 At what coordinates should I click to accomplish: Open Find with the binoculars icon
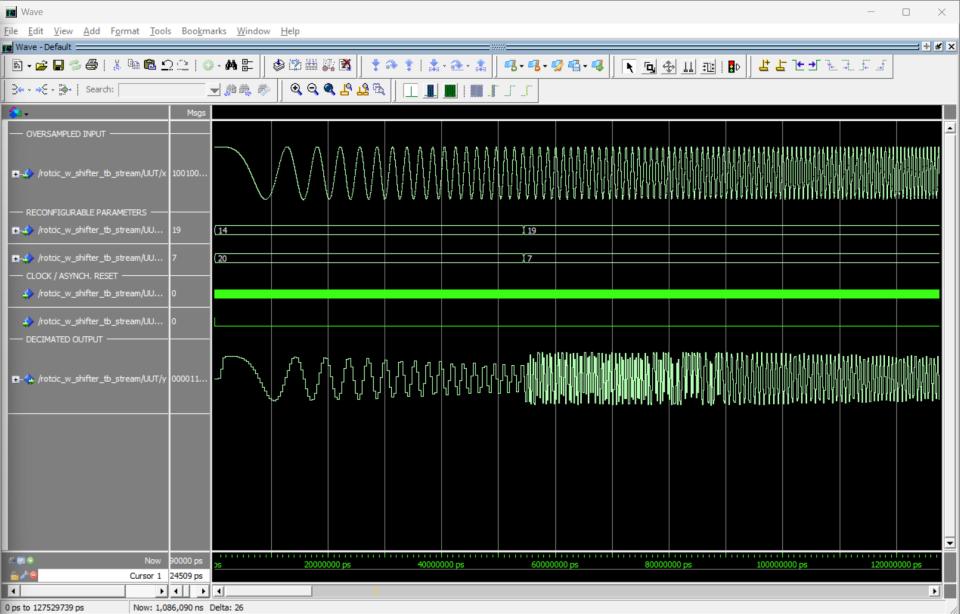pyautogui.click(x=231, y=66)
